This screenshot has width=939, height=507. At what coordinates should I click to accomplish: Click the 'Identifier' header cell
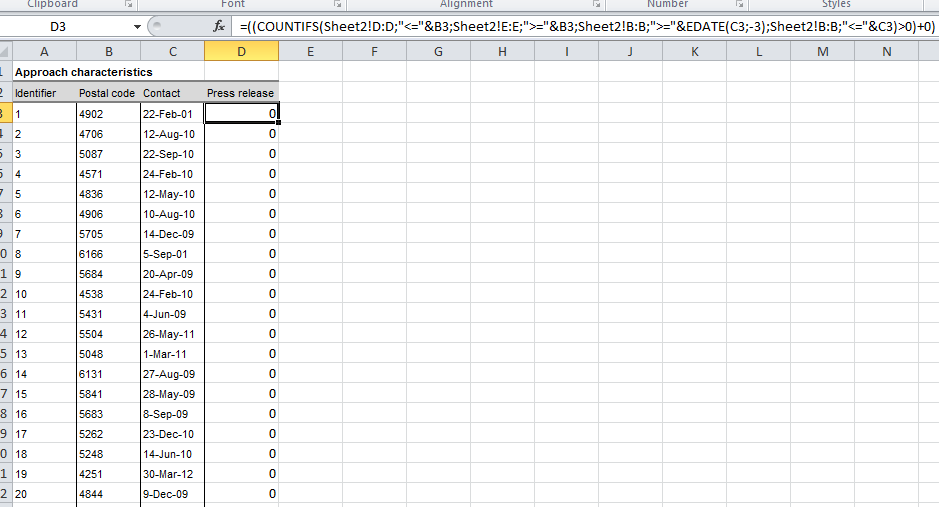[44, 93]
